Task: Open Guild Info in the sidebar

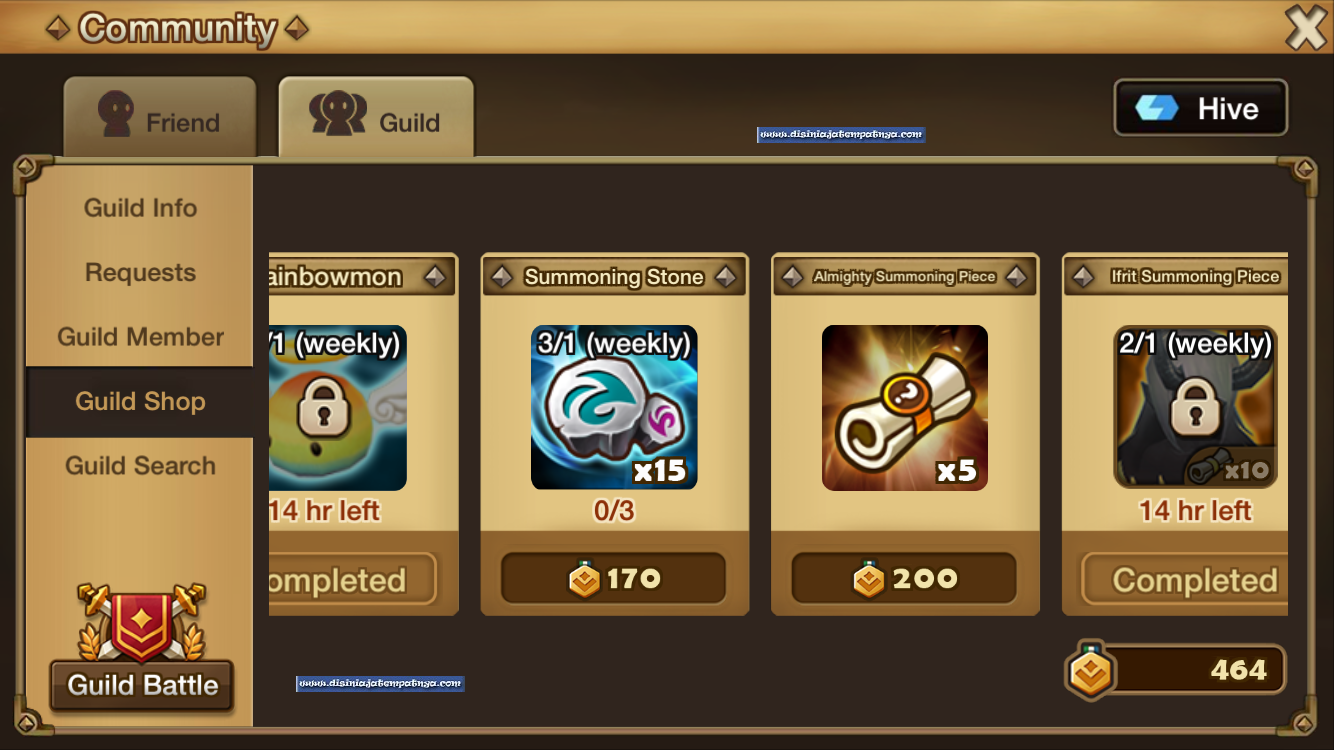Action: [x=140, y=208]
